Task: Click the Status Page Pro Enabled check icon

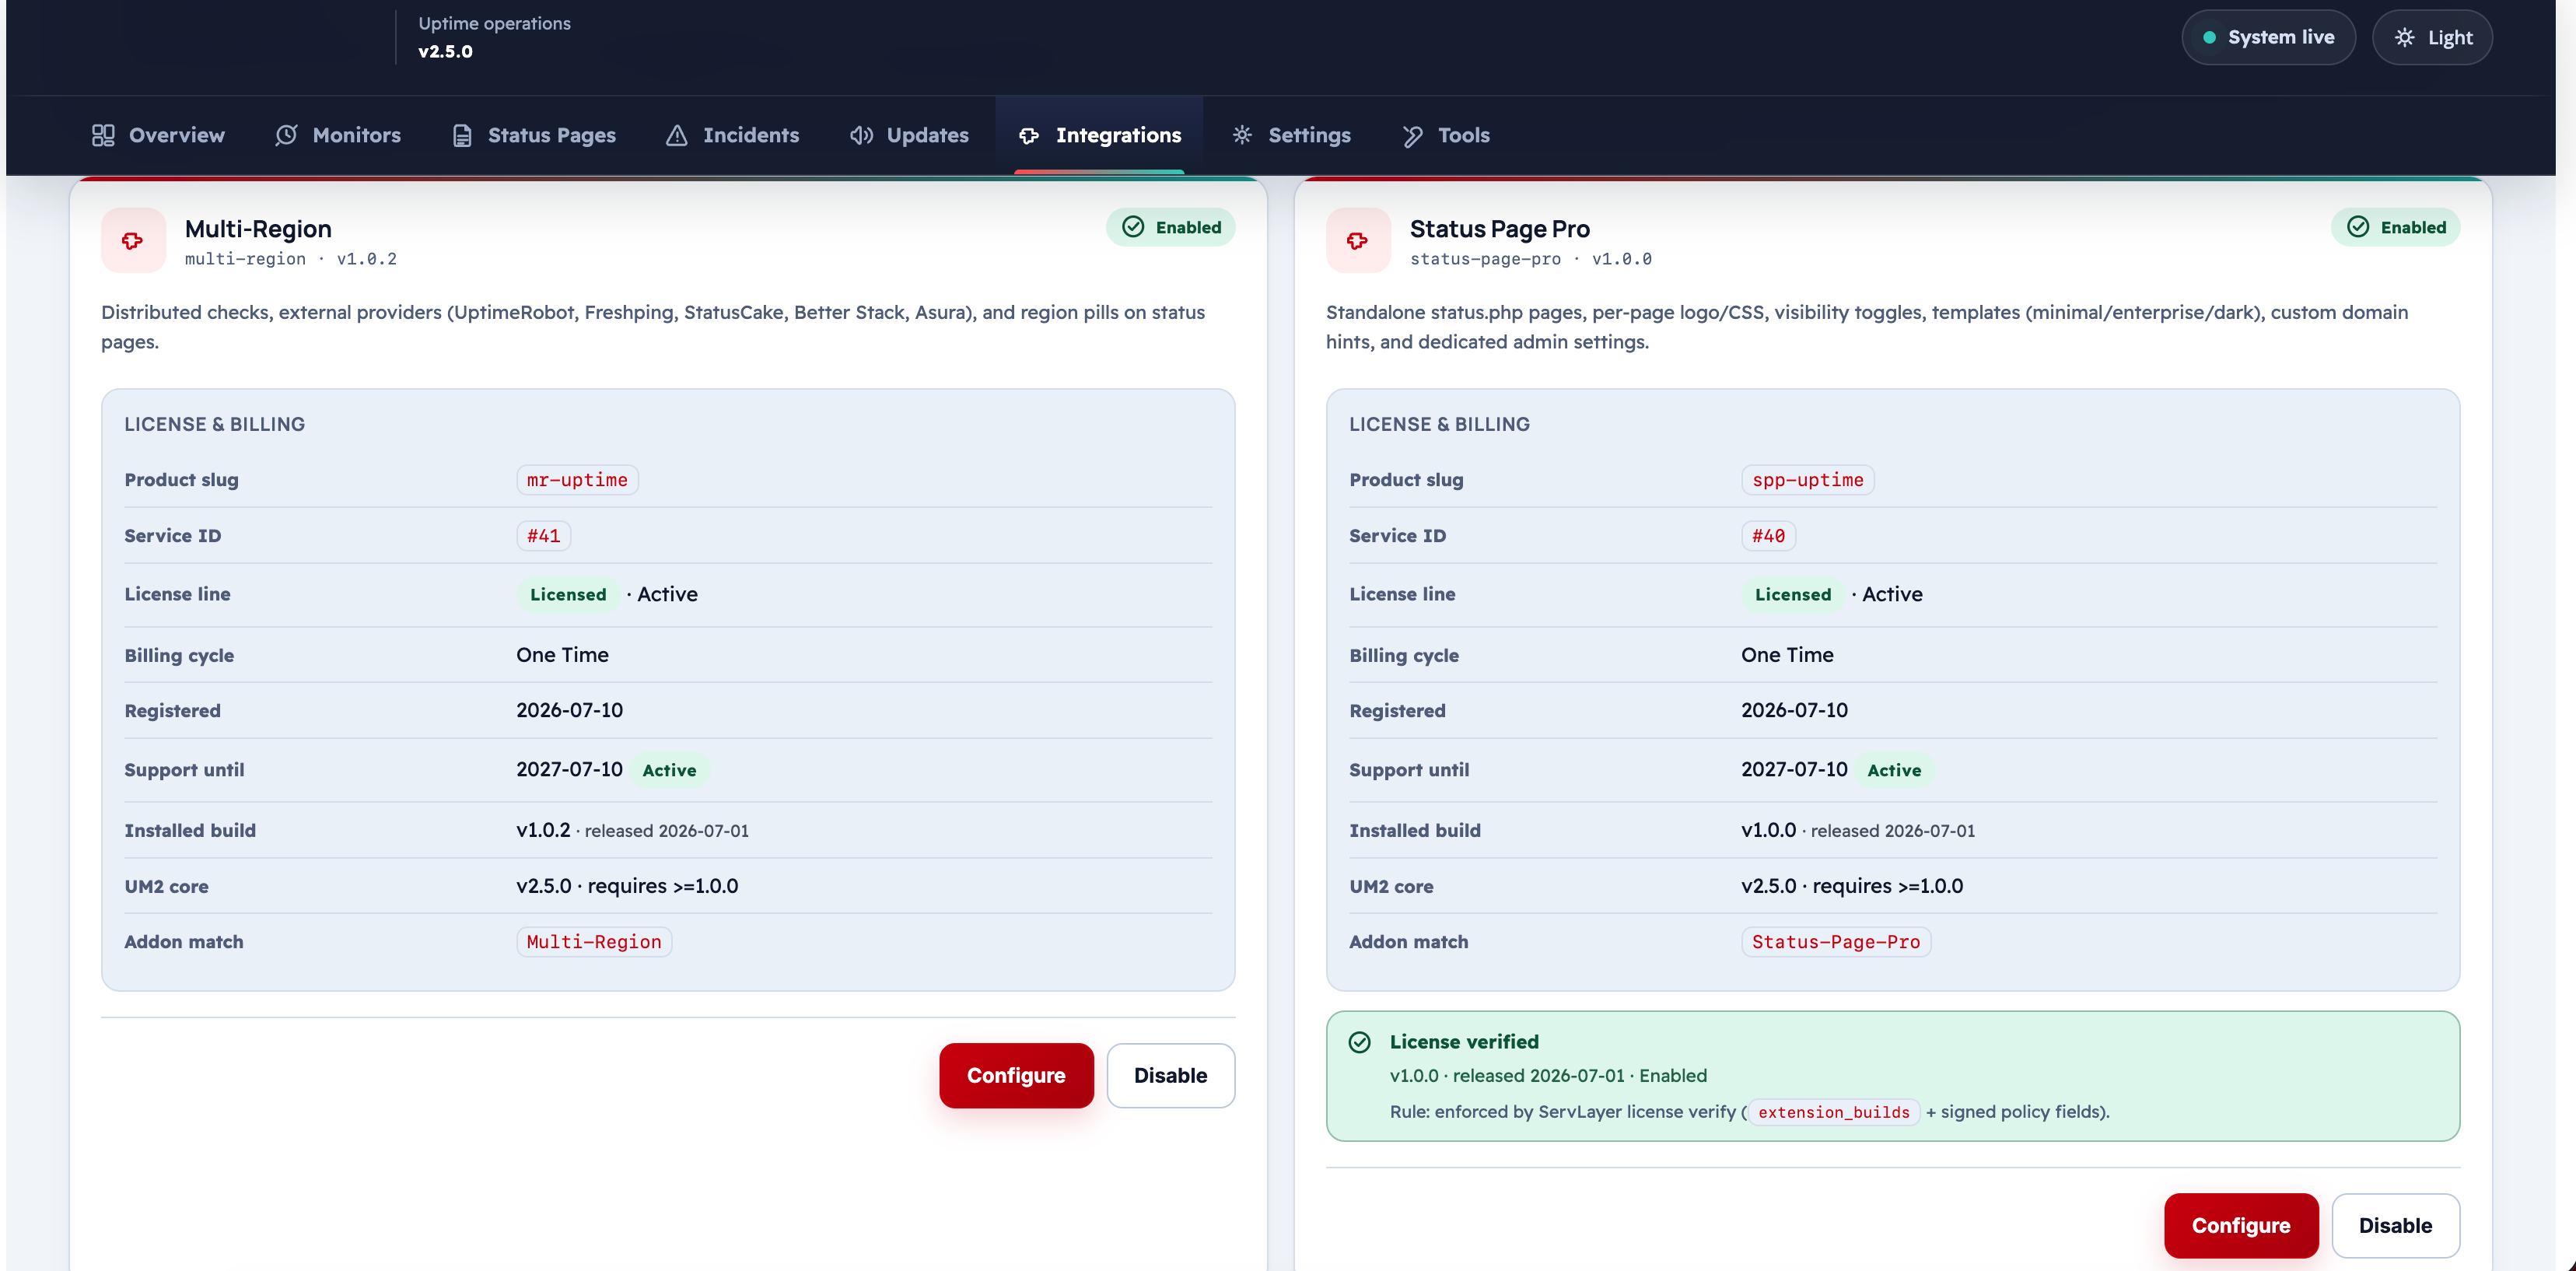Action: 2358,227
